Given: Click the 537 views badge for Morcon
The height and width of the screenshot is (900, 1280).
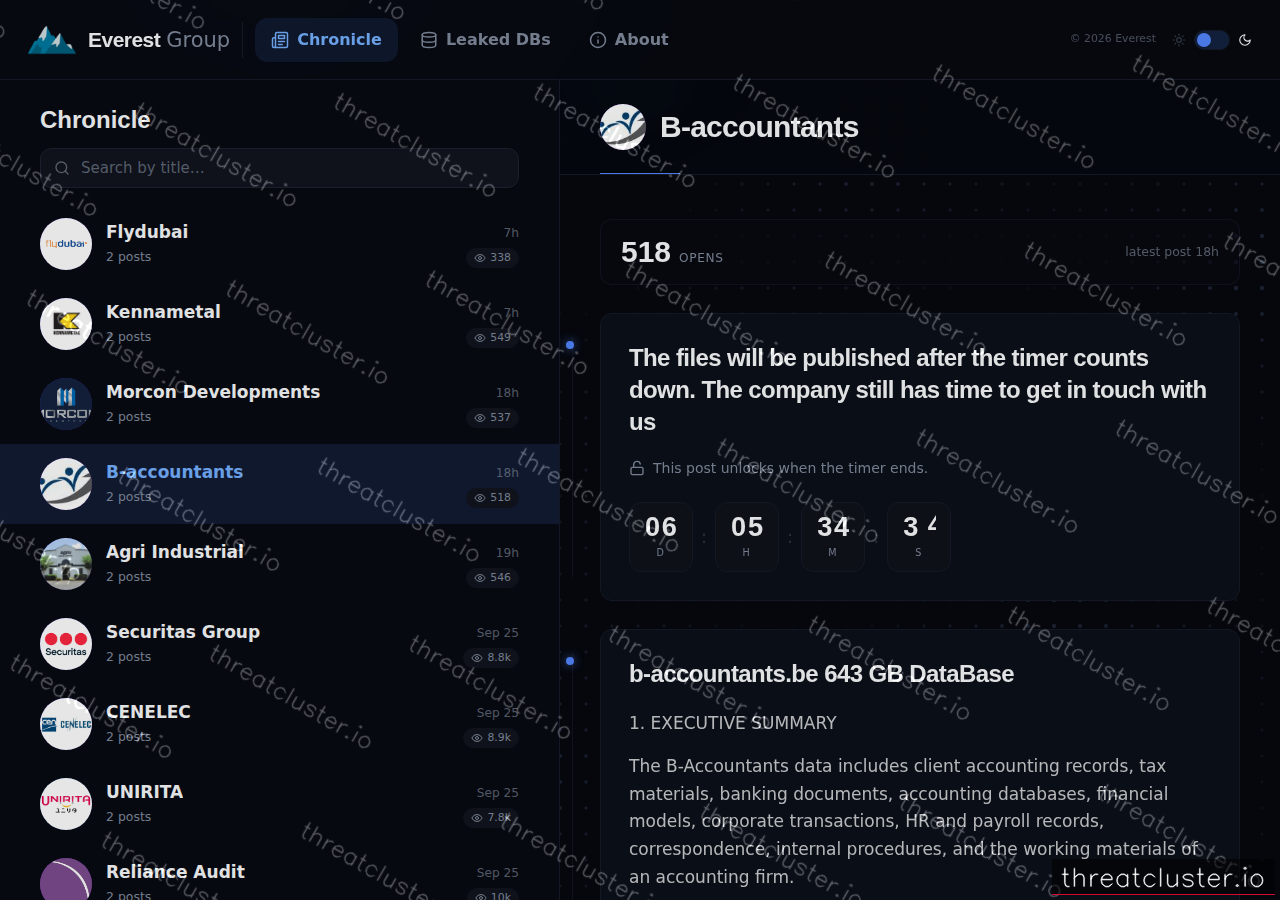Looking at the screenshot, I should click(492, 418).
